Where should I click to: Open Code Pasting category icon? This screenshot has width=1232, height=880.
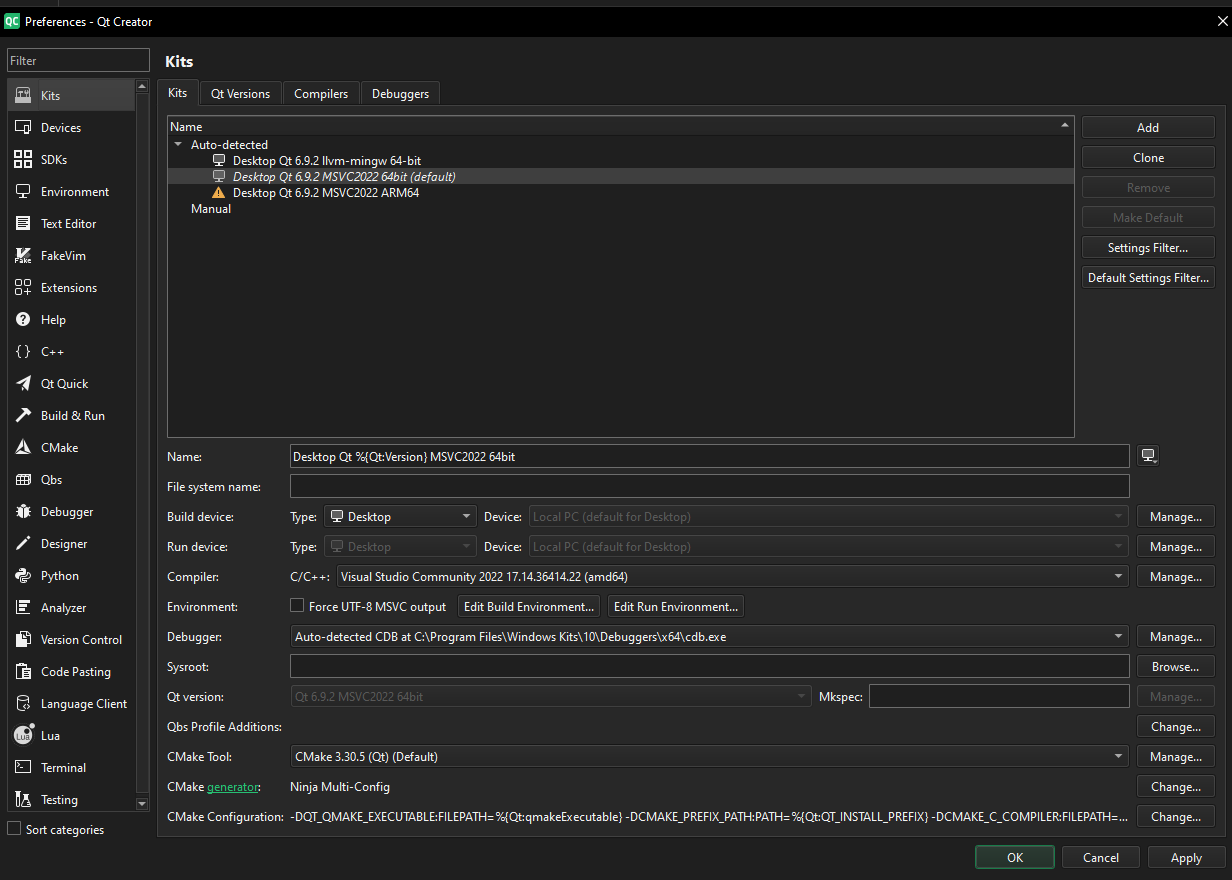click(x=23, y=671)
